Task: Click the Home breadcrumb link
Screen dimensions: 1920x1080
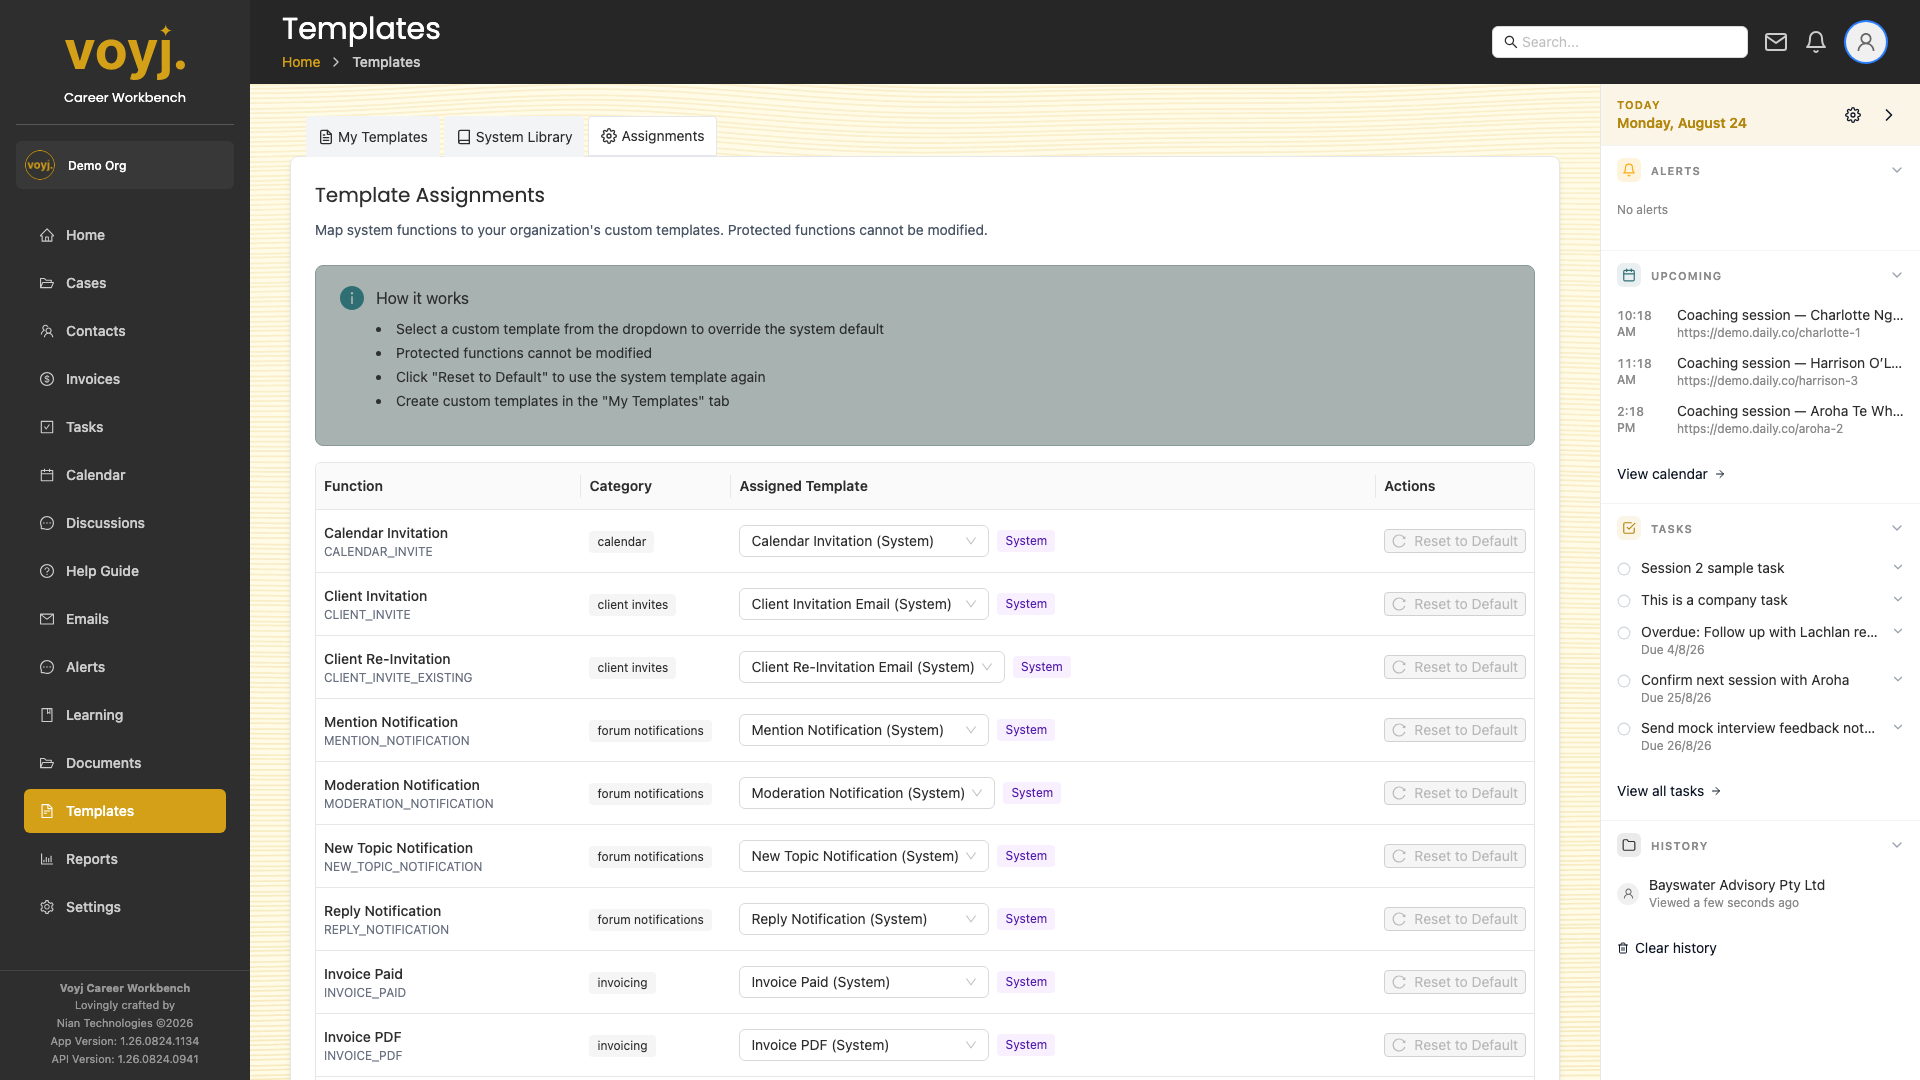Action: pyautogui.click(x=301, y=62)
